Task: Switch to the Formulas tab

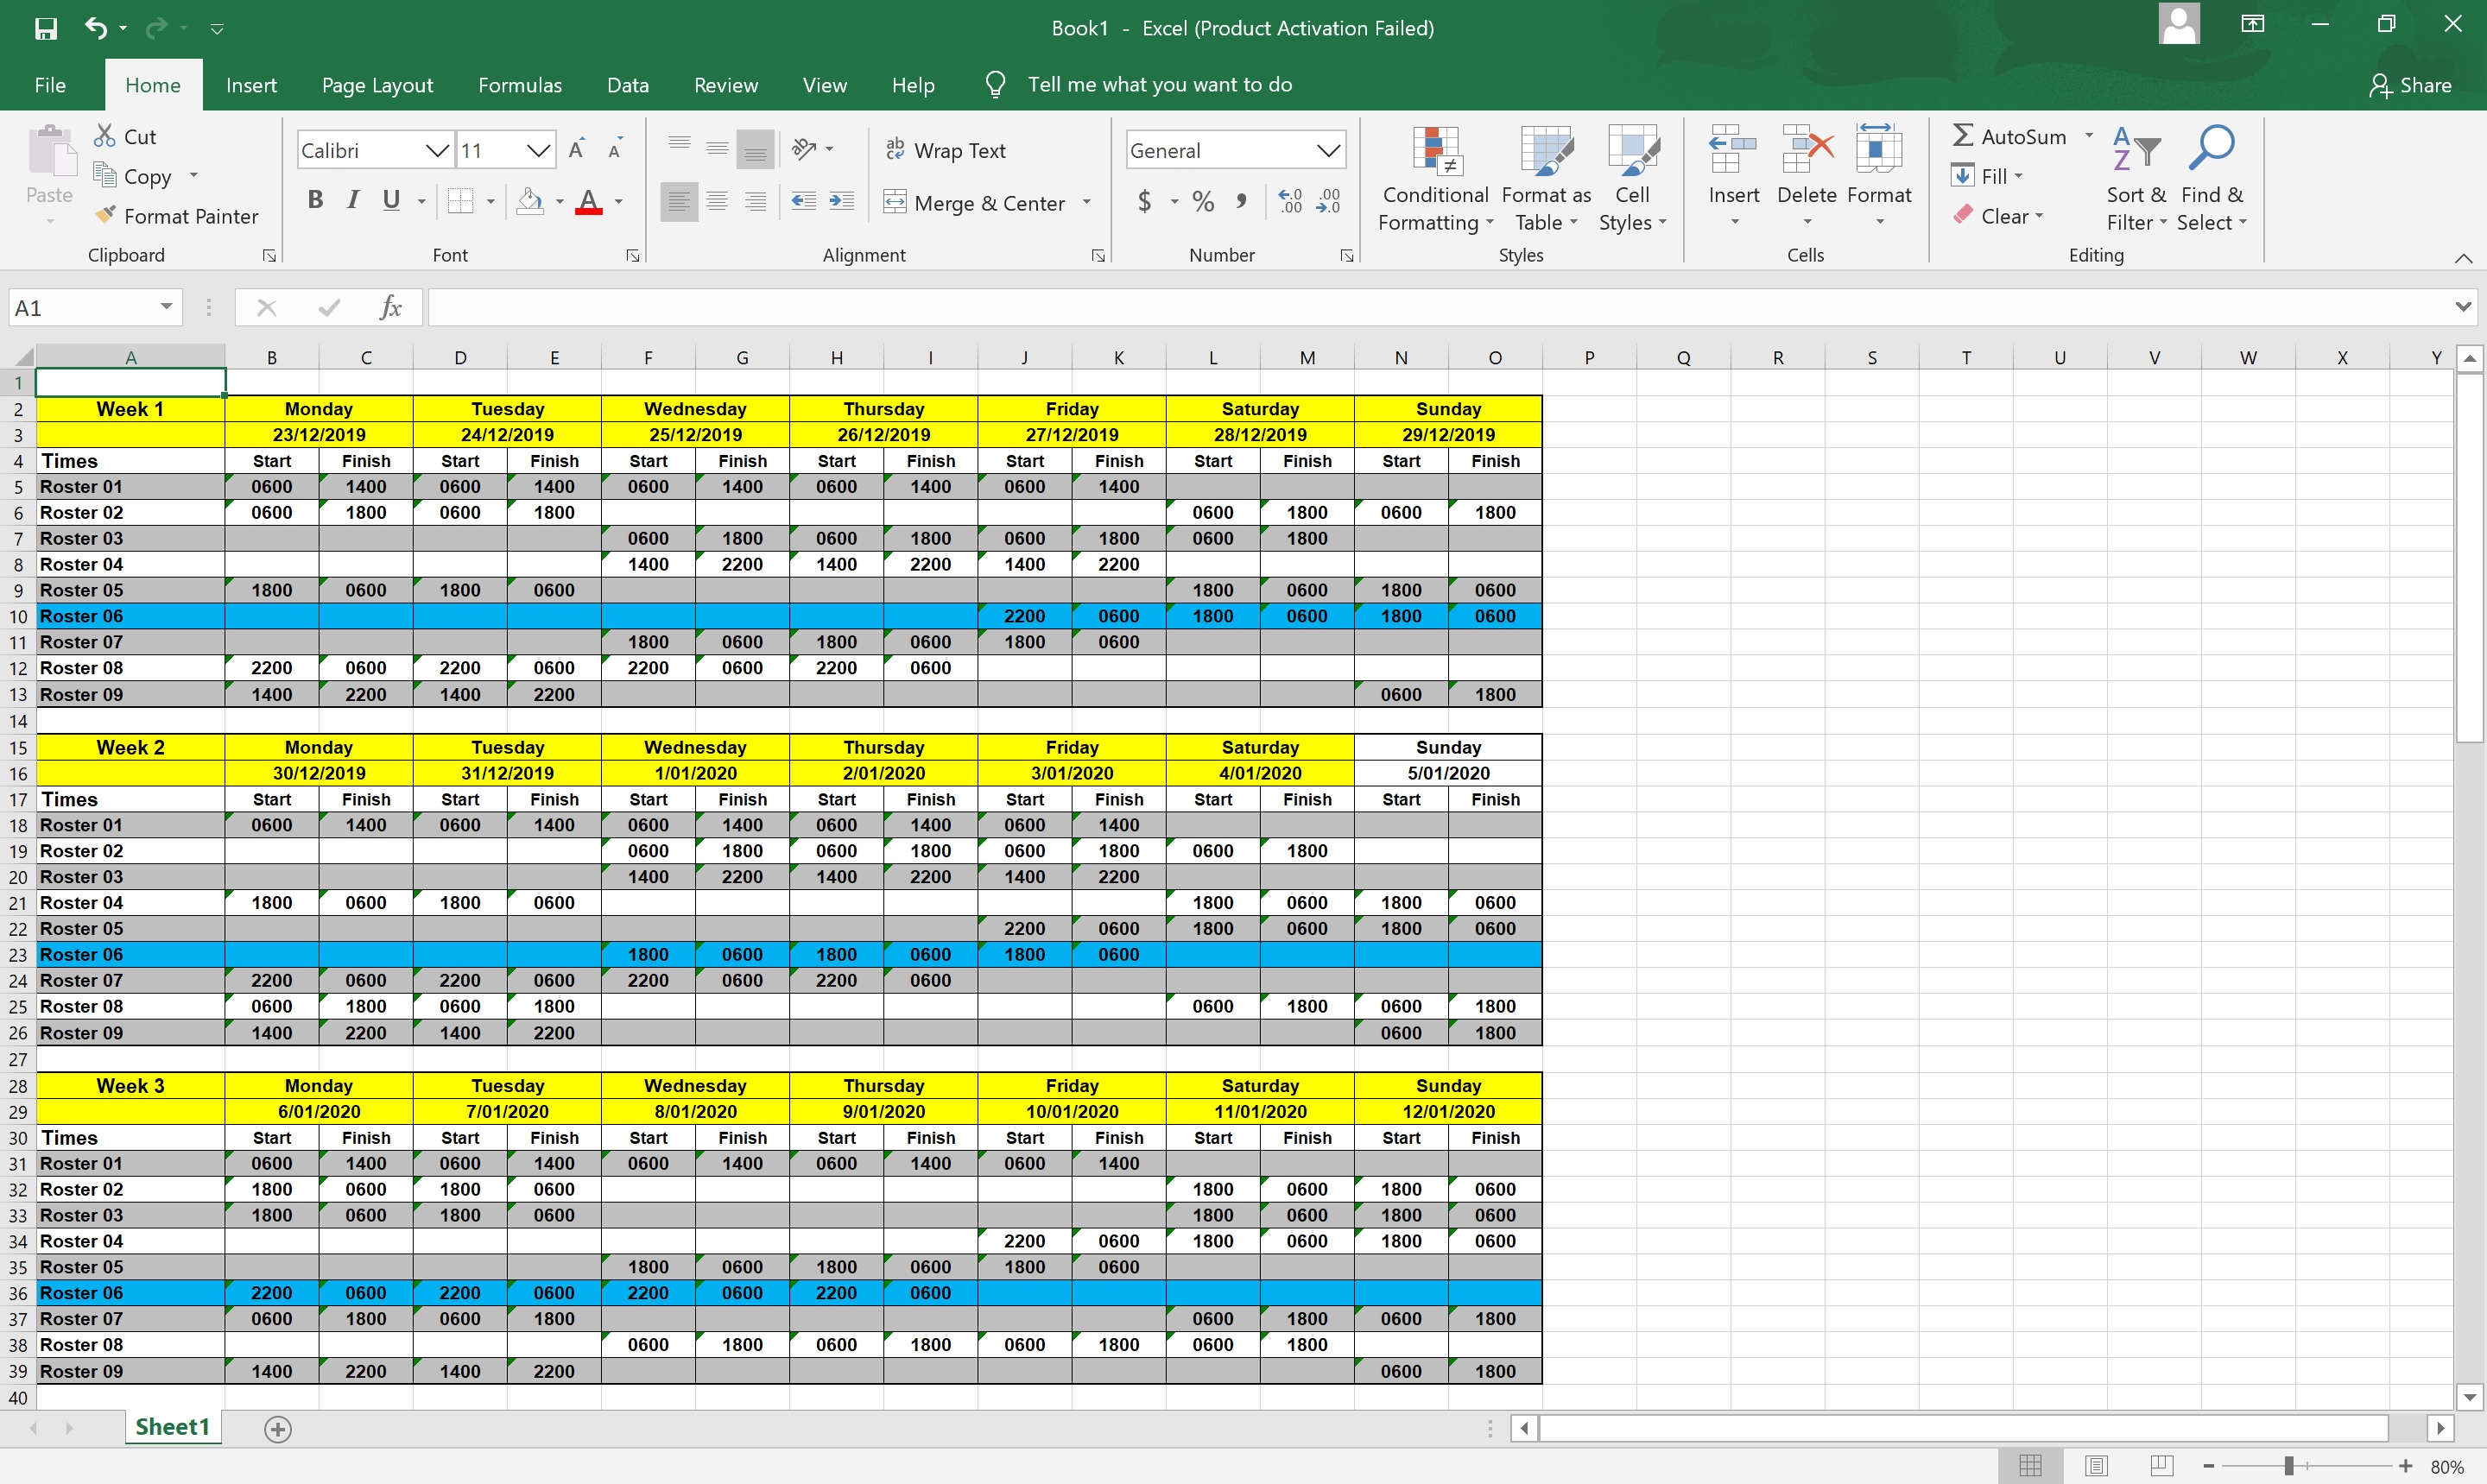Action: tap(520, 85)
